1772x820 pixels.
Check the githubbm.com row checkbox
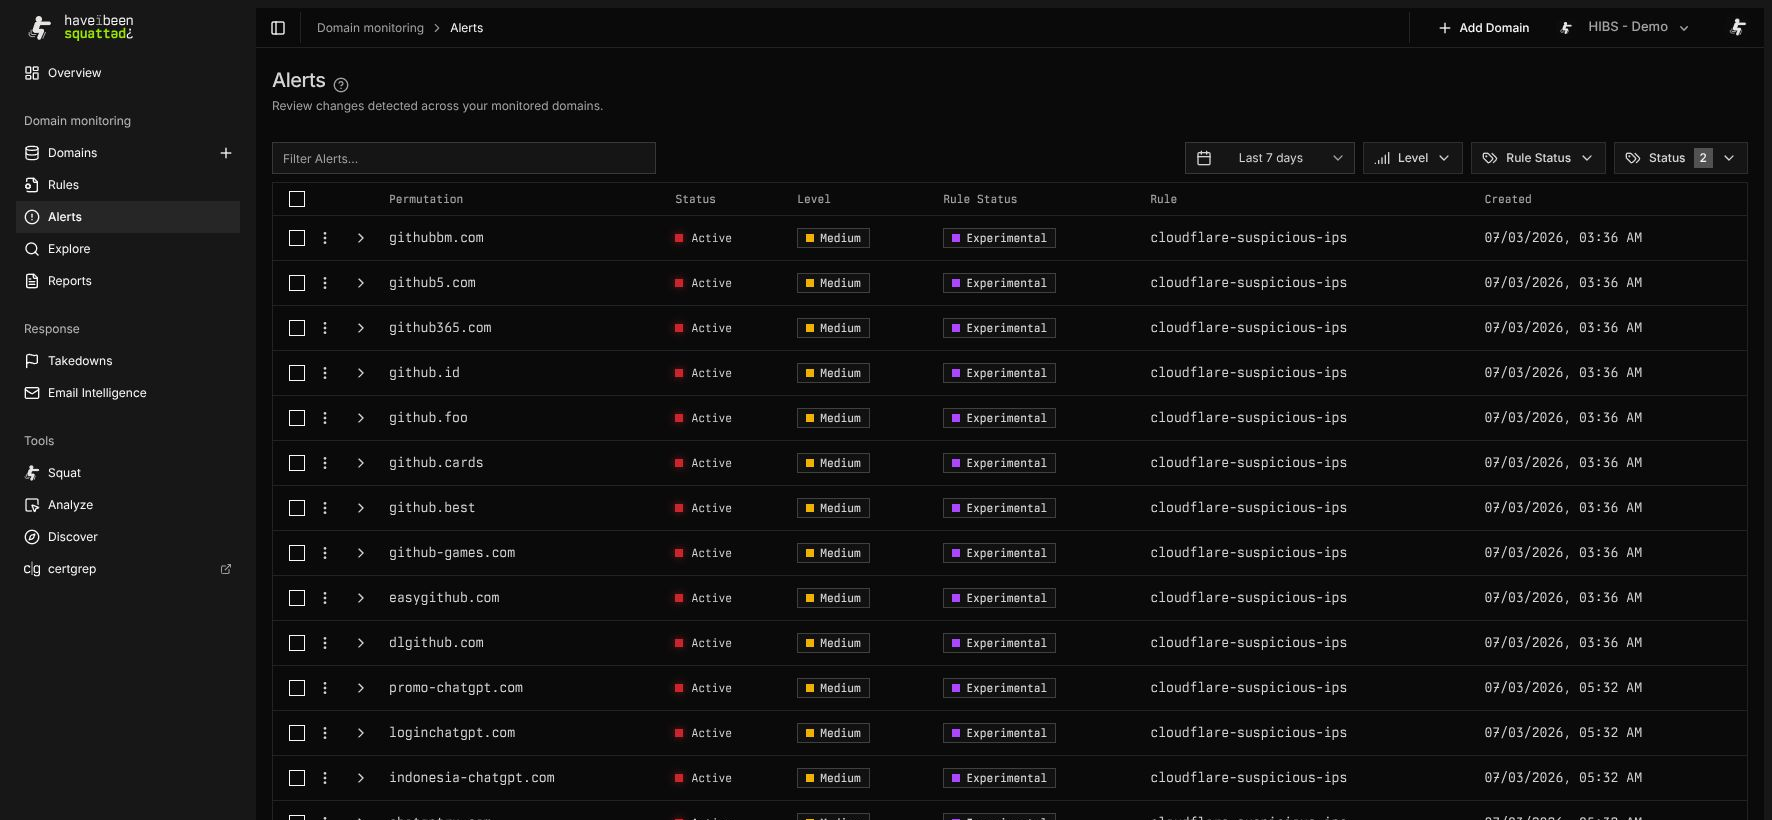tap(297, 238)
